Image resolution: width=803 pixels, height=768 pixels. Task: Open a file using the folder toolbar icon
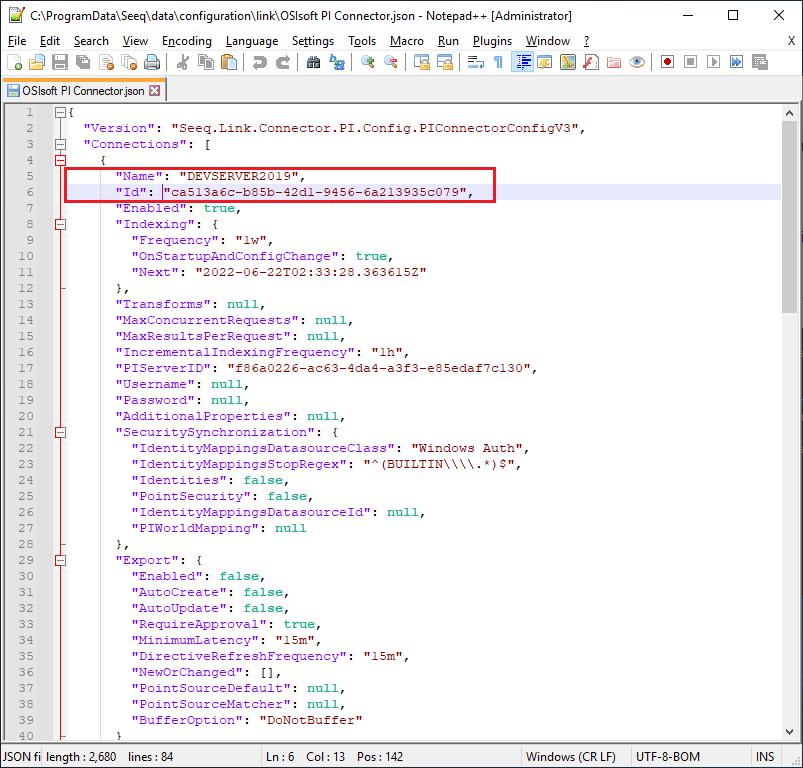point(37,62)
